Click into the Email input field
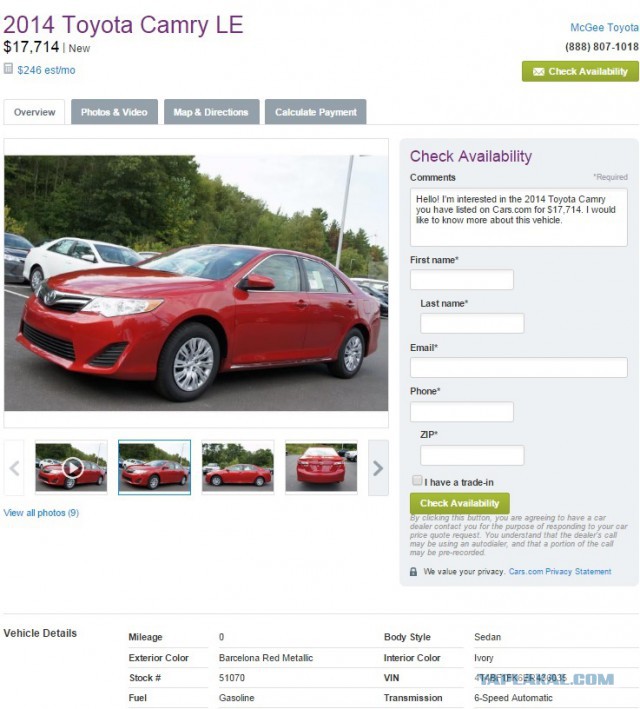 (519, 367)
